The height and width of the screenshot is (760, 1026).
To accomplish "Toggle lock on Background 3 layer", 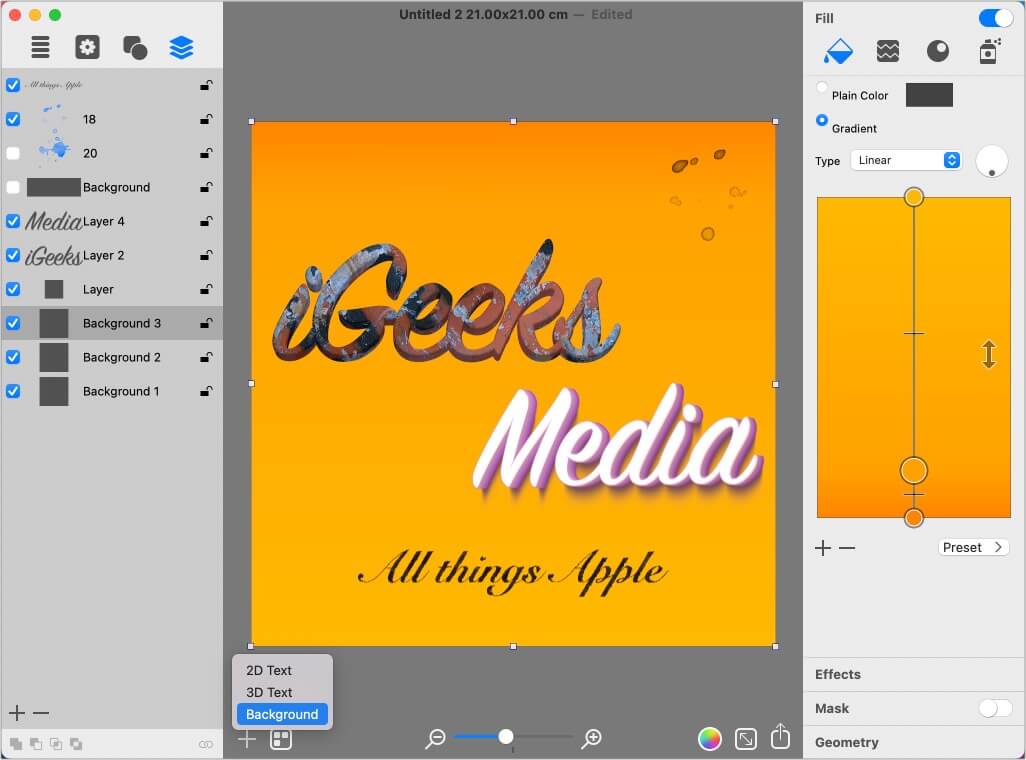I will [x=206, y=323].
